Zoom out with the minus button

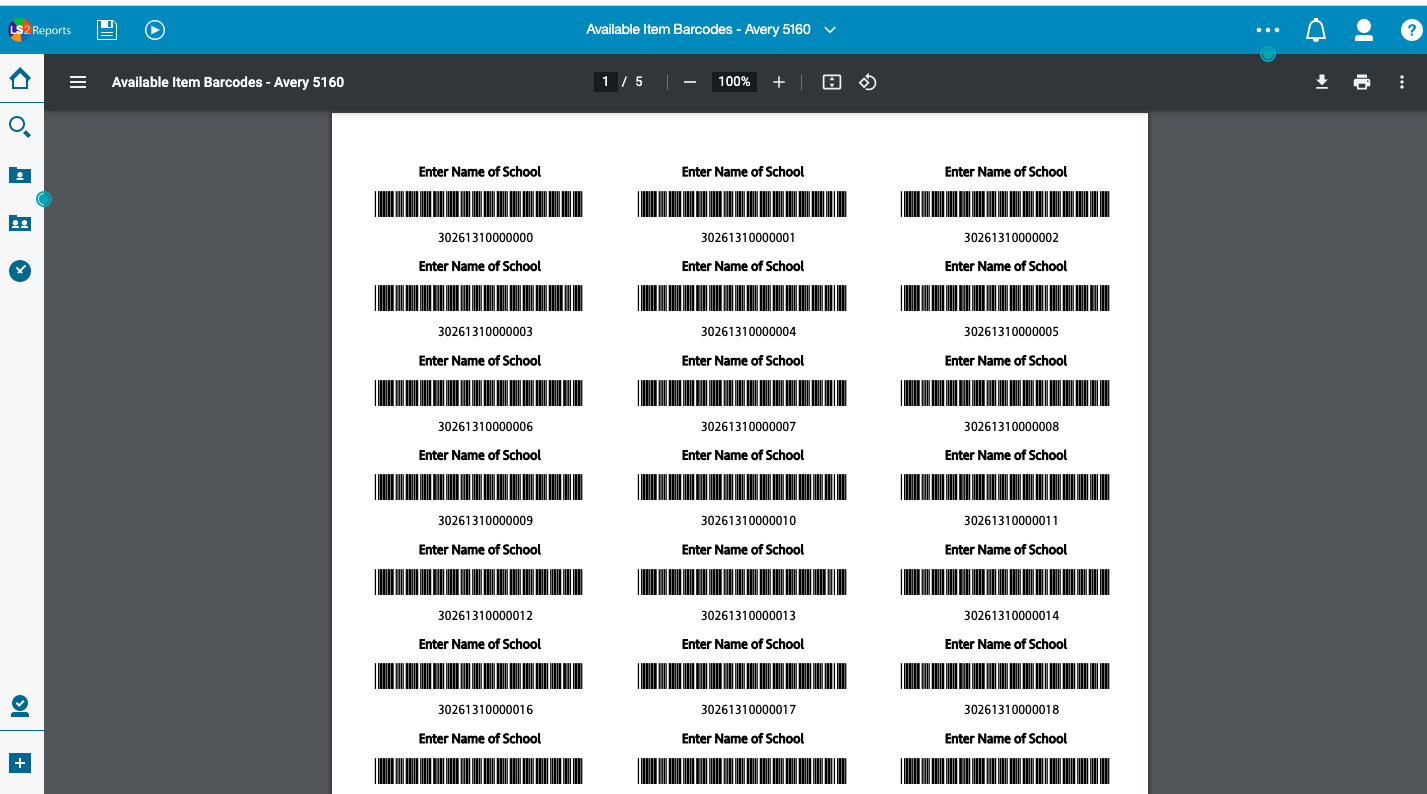point(690,82)
